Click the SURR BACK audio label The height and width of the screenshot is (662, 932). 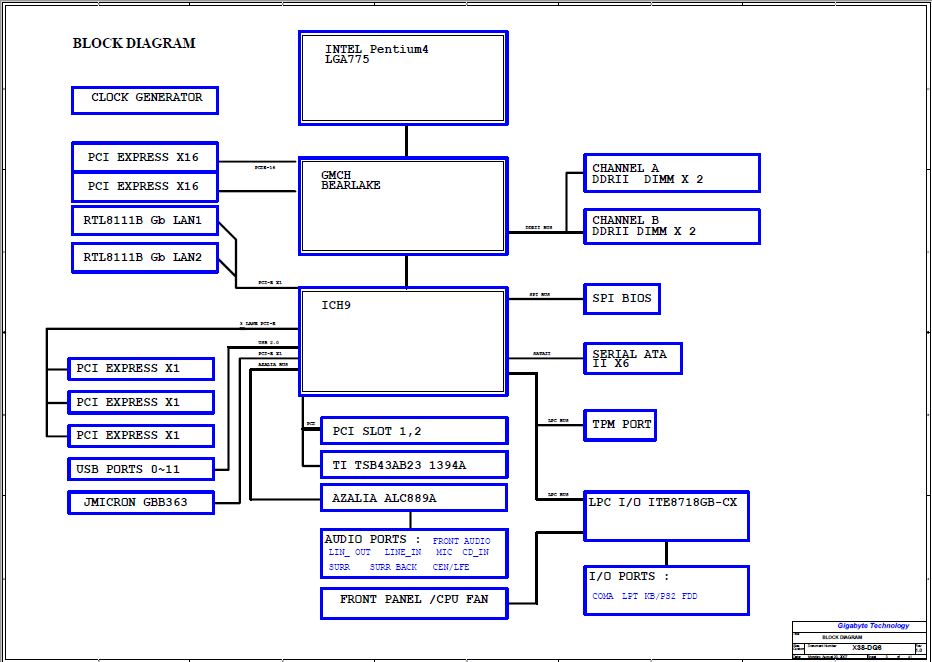393,568
